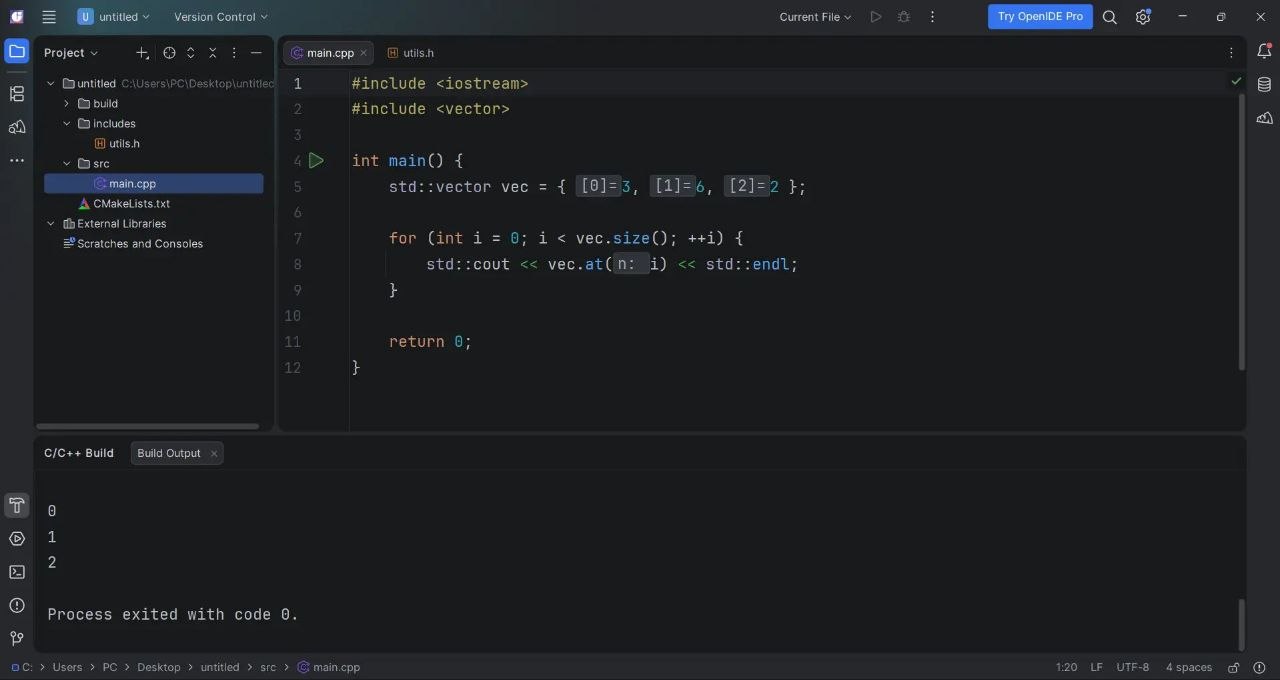1280x680 pixels.
Task: Select opened file locate icon
Action: (x=169, y=53)
